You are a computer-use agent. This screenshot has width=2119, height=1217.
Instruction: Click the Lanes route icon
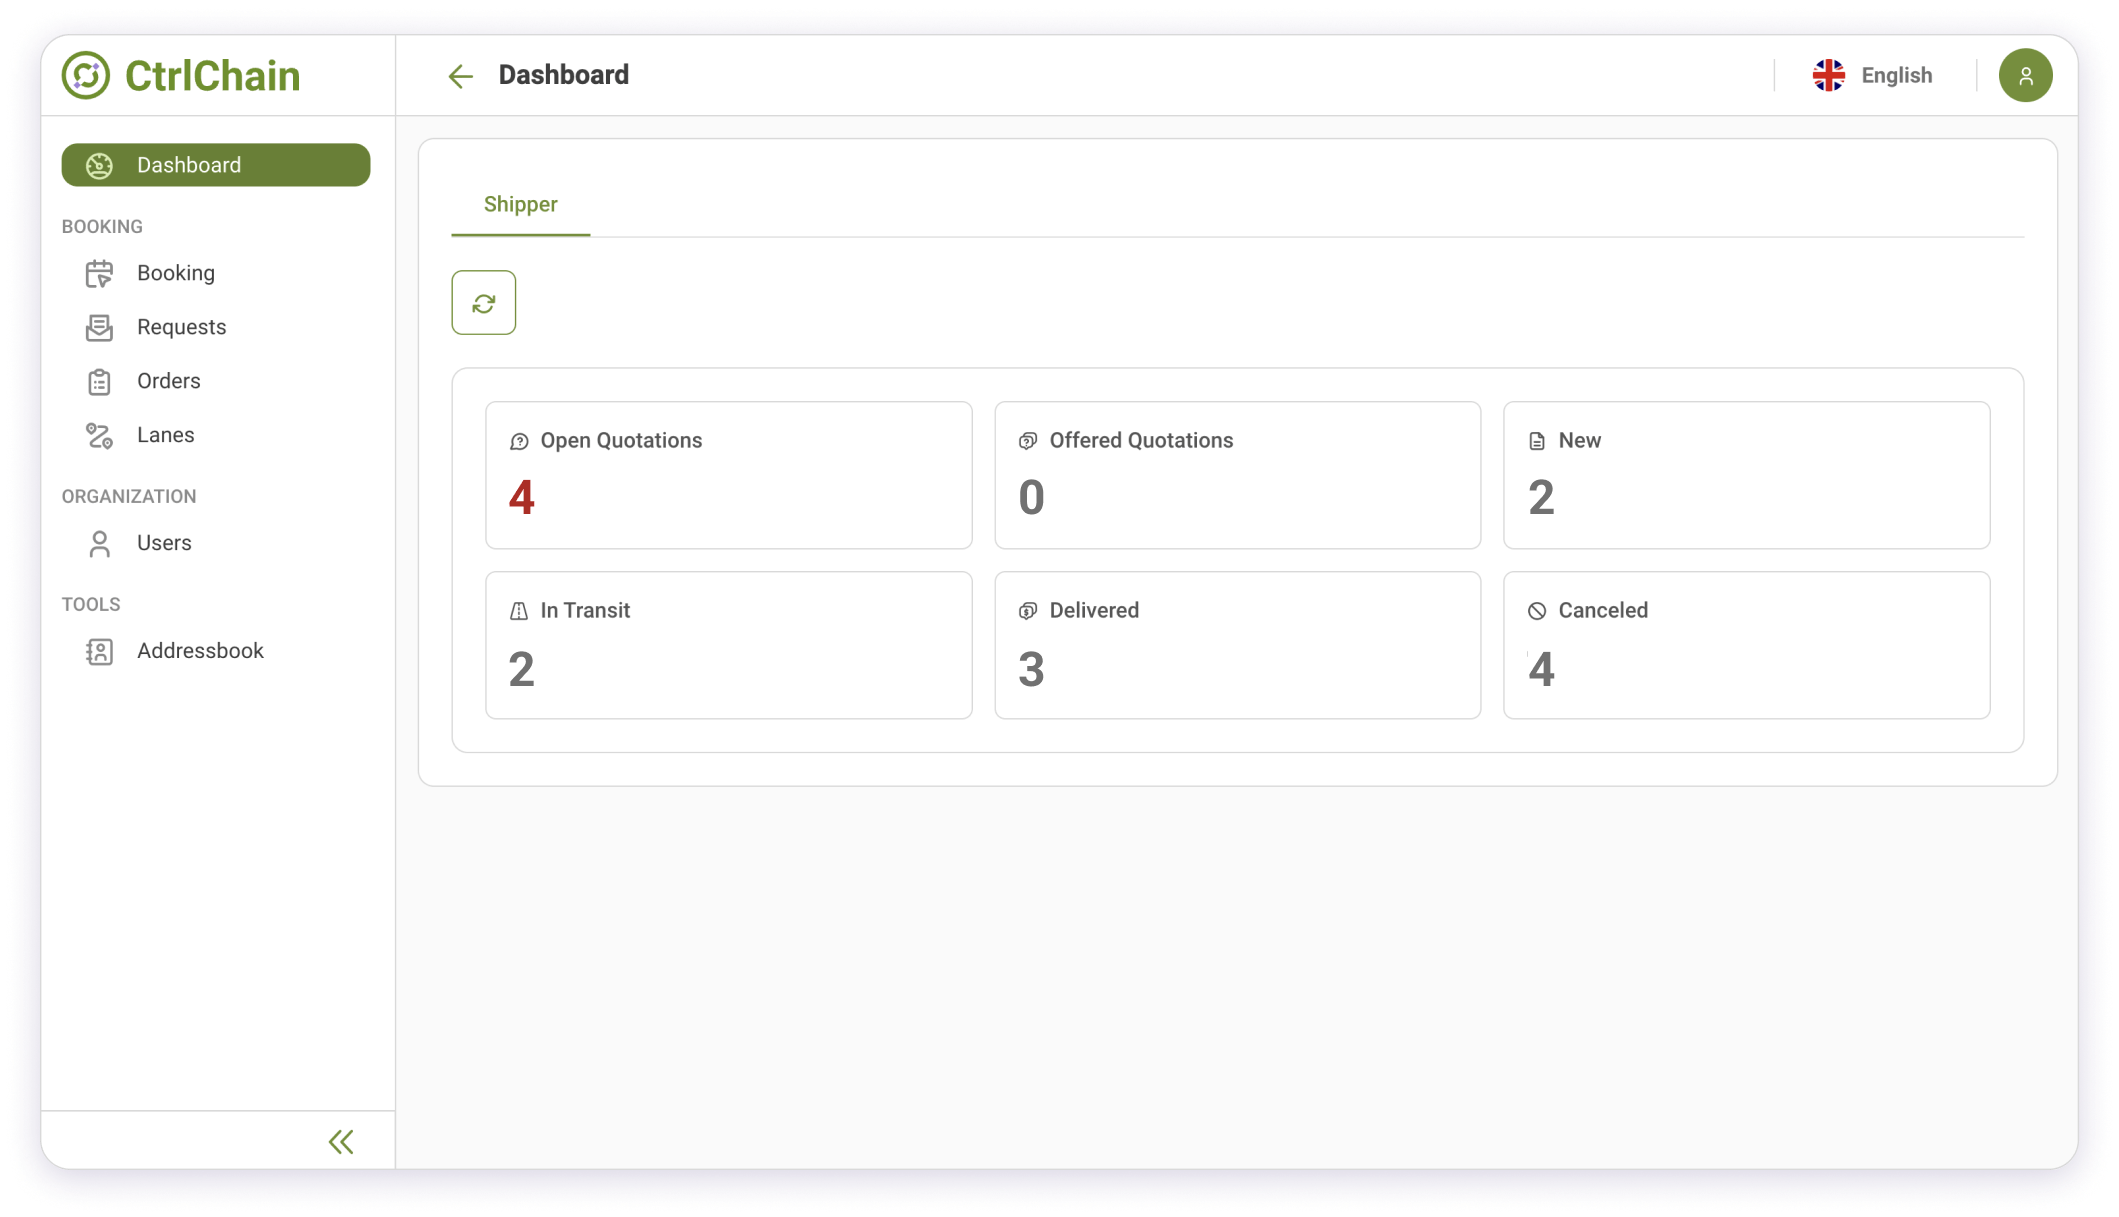tap(99, 435)
